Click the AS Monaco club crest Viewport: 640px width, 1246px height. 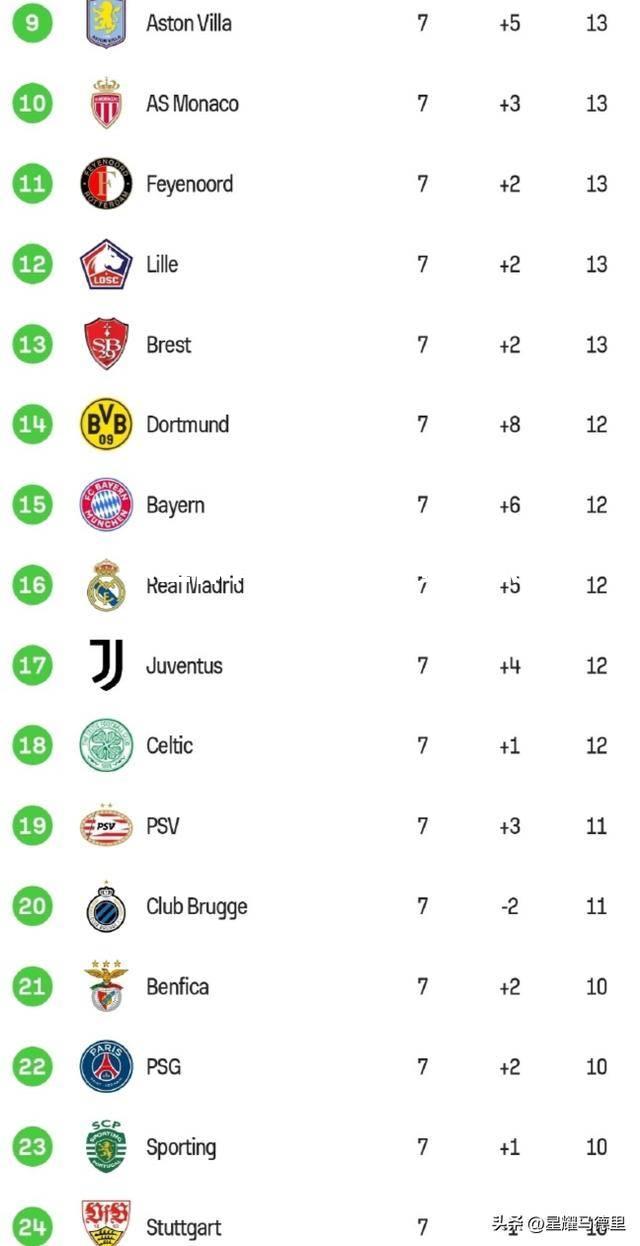106,103
